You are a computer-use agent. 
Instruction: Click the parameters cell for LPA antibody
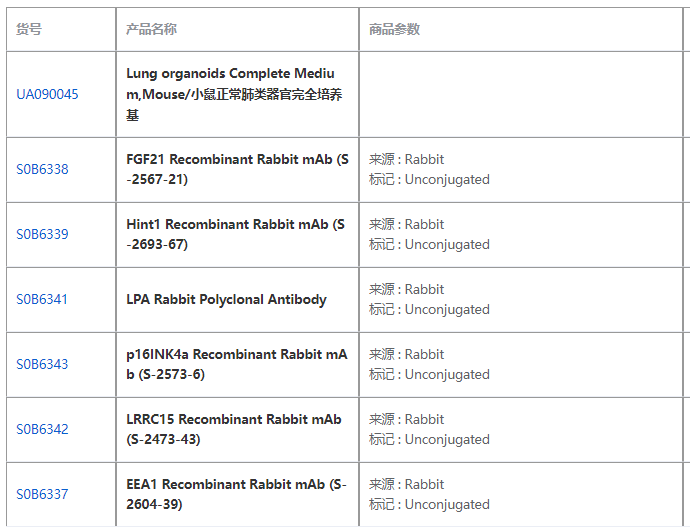point(429,300)
